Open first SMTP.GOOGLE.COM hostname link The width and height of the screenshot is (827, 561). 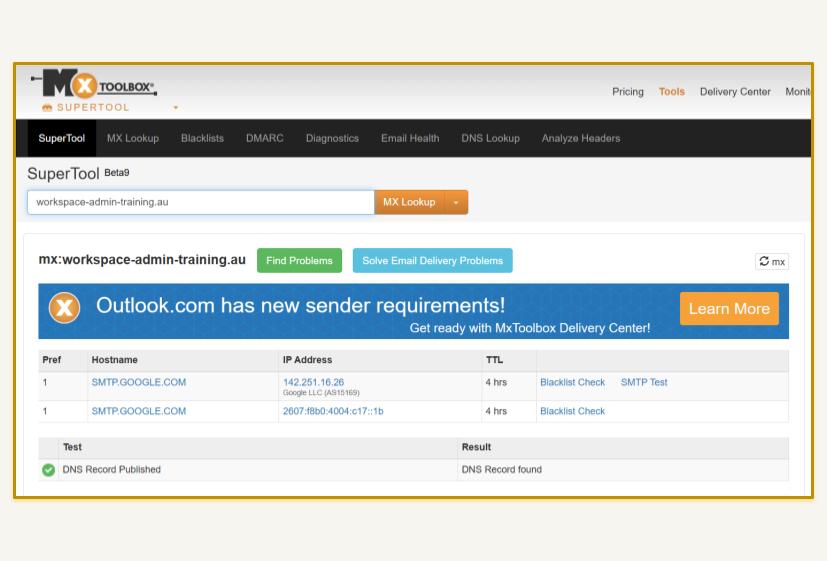(x=139, y=382)
